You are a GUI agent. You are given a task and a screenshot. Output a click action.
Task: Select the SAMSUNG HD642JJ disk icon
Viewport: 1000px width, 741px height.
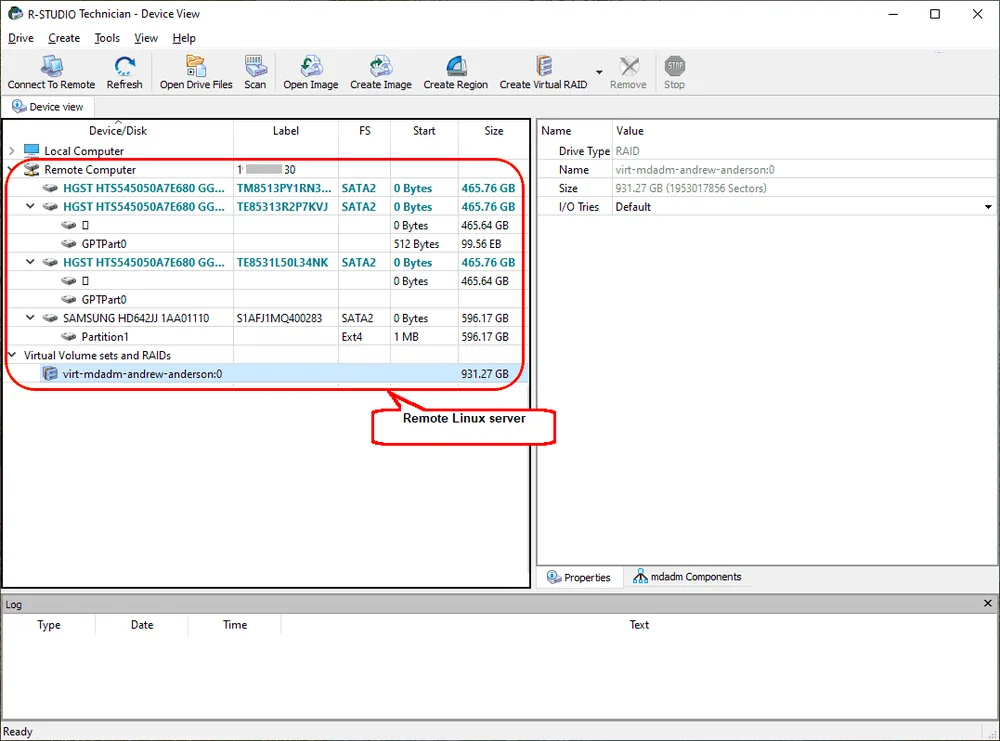click(x=50, y=318)
